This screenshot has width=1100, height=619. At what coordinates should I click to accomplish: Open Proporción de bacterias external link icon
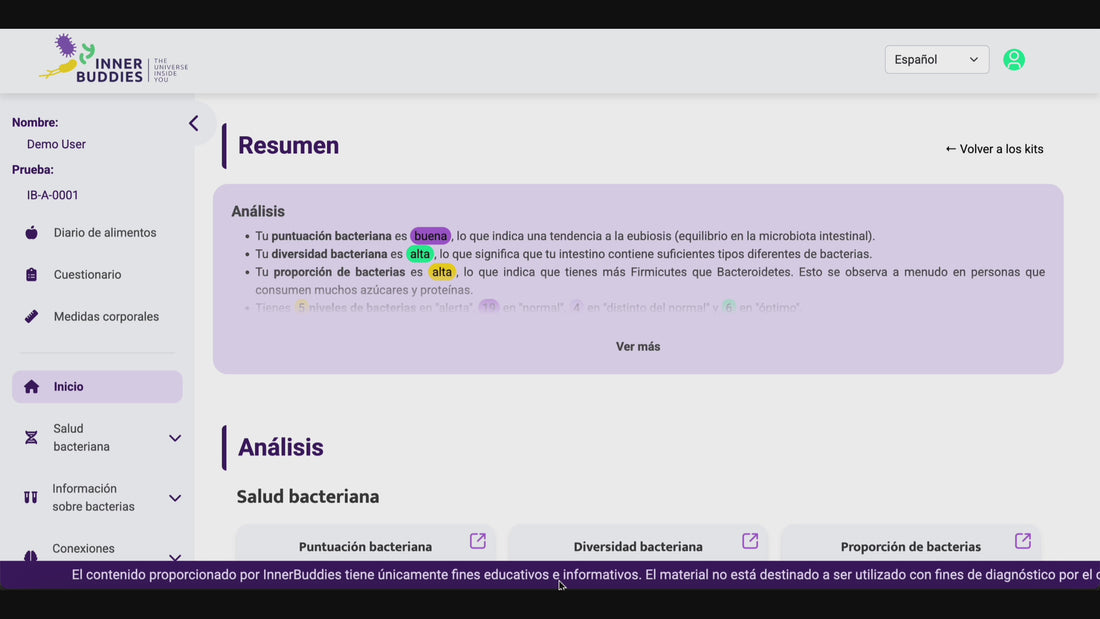point(1023,541)
